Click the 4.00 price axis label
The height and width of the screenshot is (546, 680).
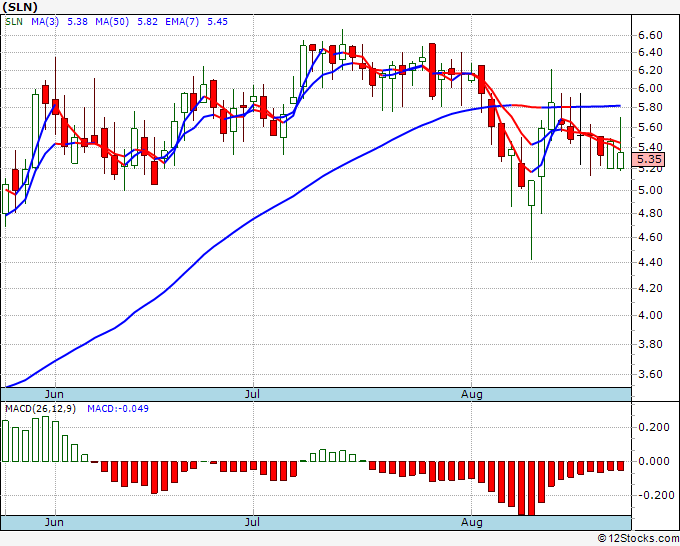[x=650, y=316]
